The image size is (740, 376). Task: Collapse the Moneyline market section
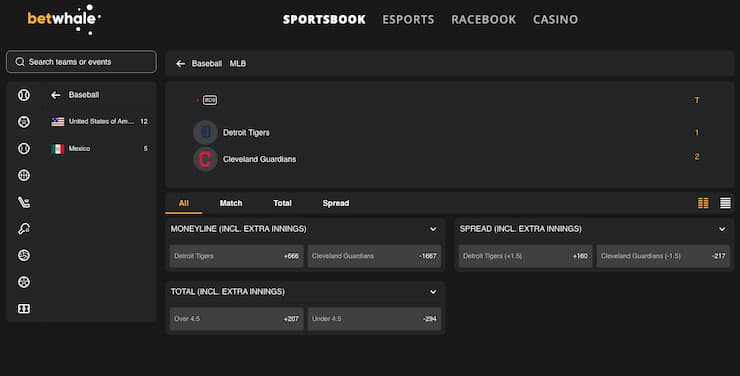click(433, 229)
